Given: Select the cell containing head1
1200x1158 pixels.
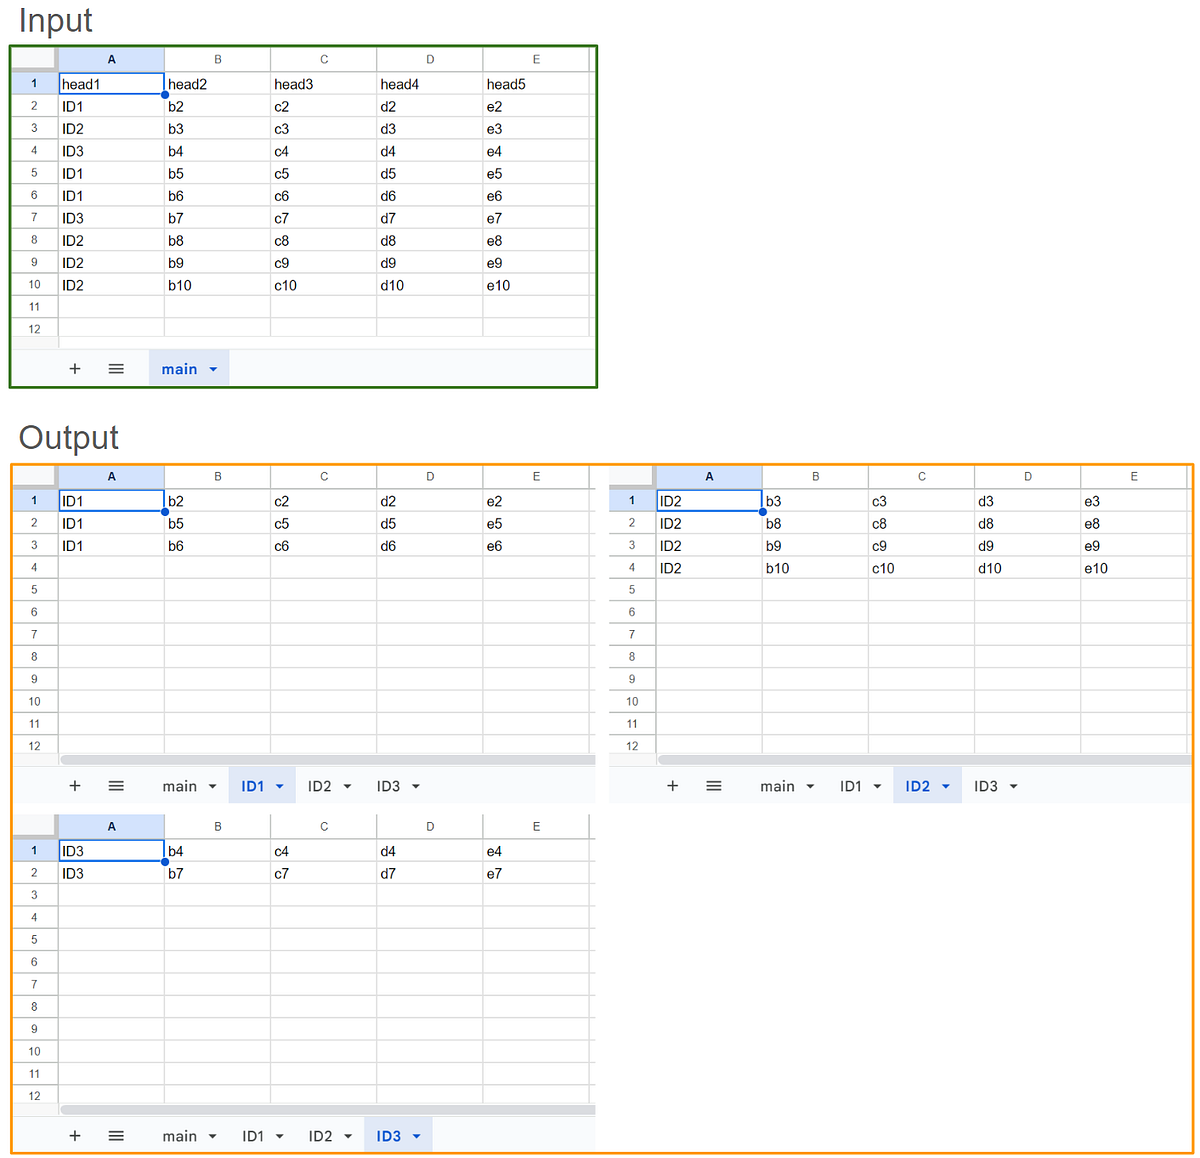Looking at the screenshot, I should click(x=111, y=84).
